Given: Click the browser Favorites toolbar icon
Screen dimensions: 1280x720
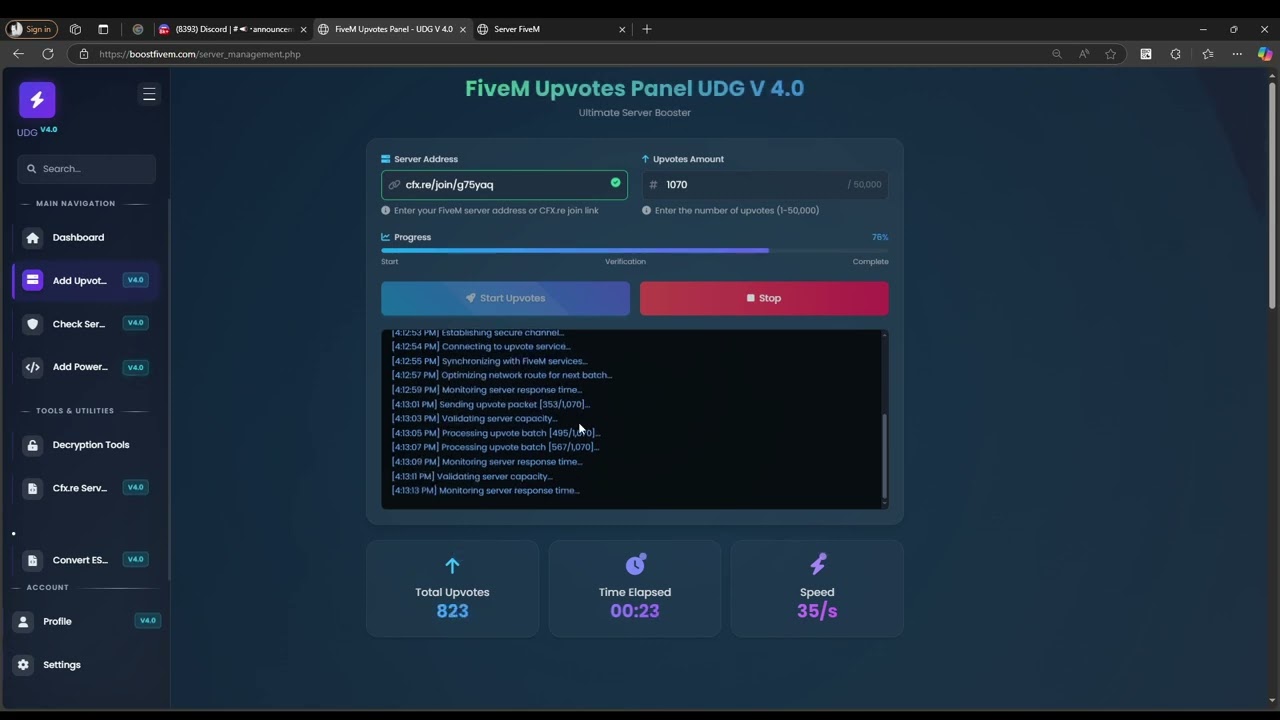Looking at the screenshot, I should point(1208,54).
